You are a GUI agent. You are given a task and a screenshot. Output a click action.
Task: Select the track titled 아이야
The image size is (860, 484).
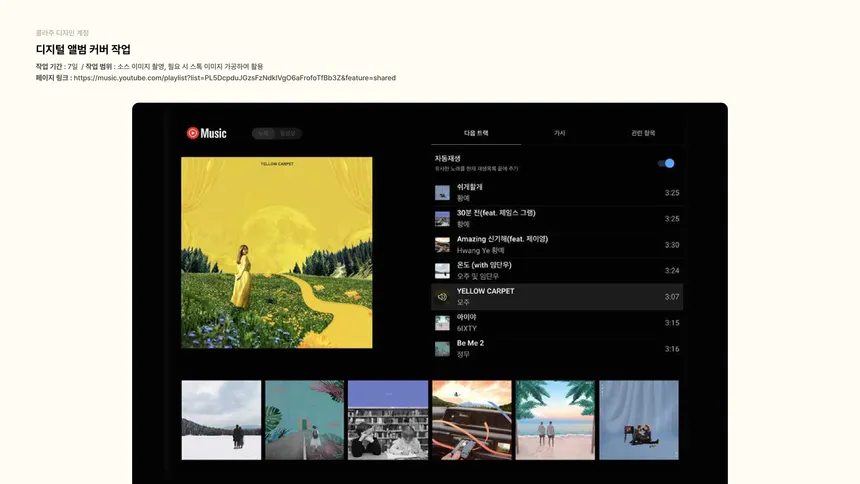pos(466,317)
